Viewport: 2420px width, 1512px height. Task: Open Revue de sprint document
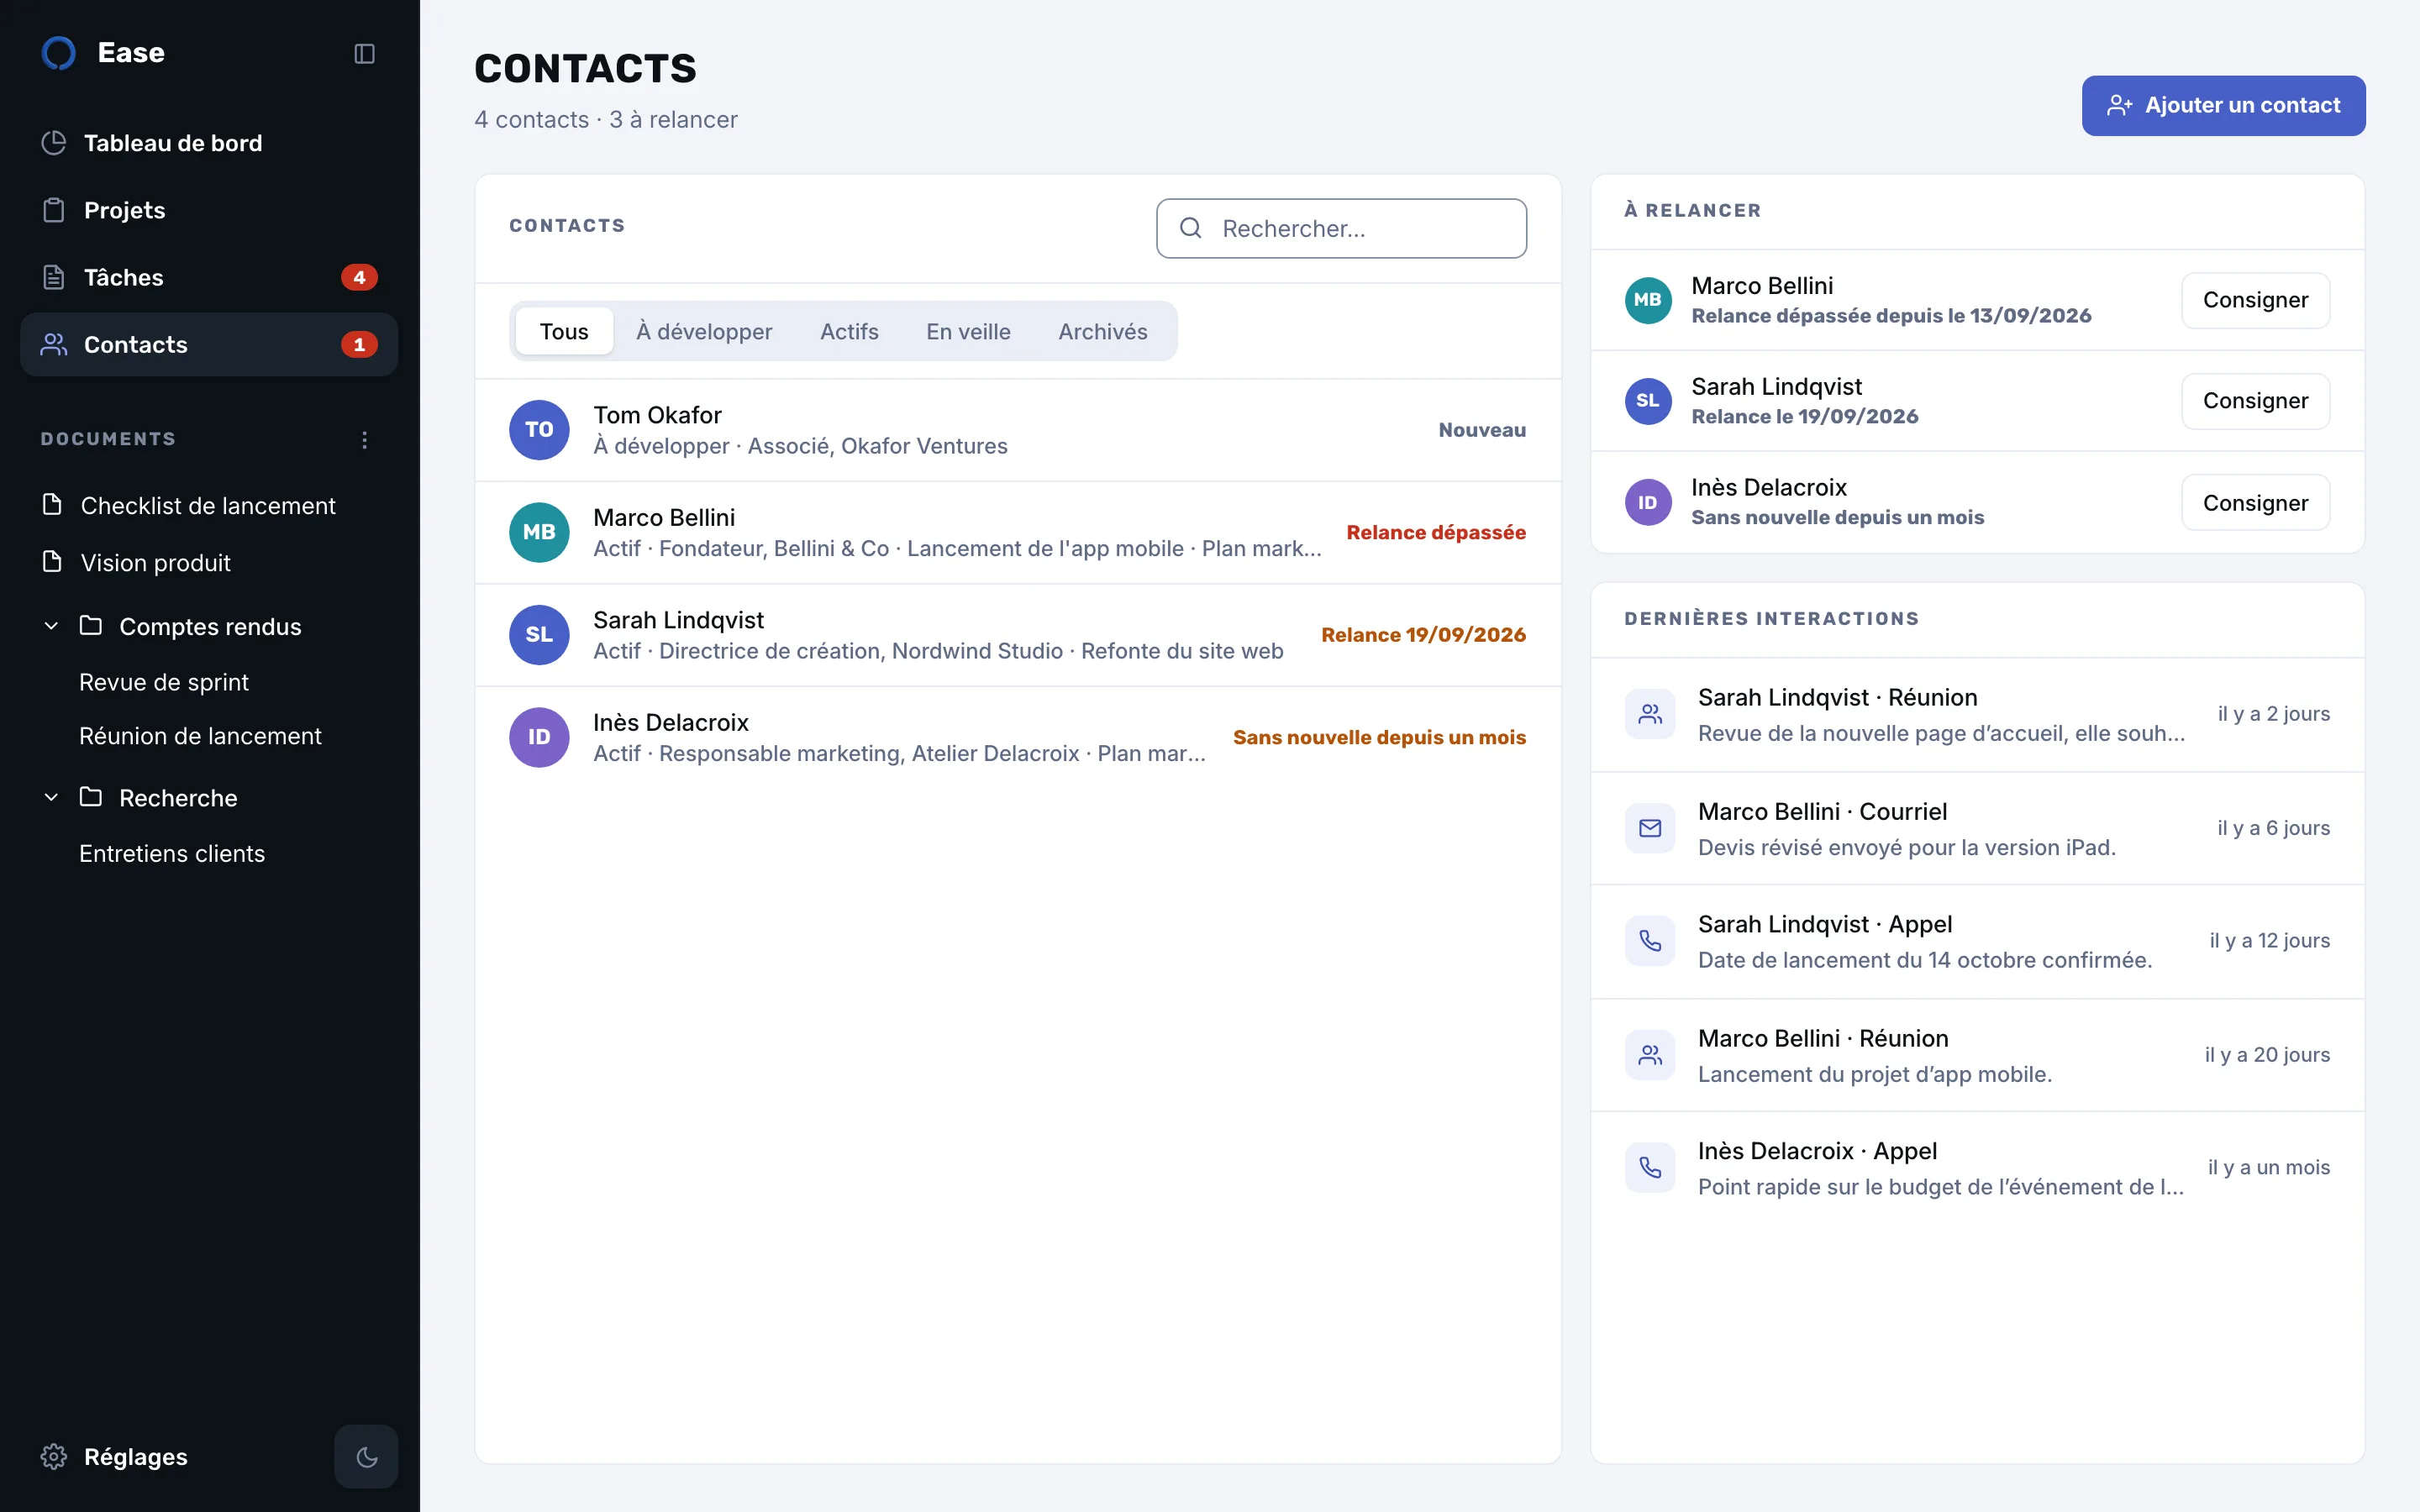164,682
